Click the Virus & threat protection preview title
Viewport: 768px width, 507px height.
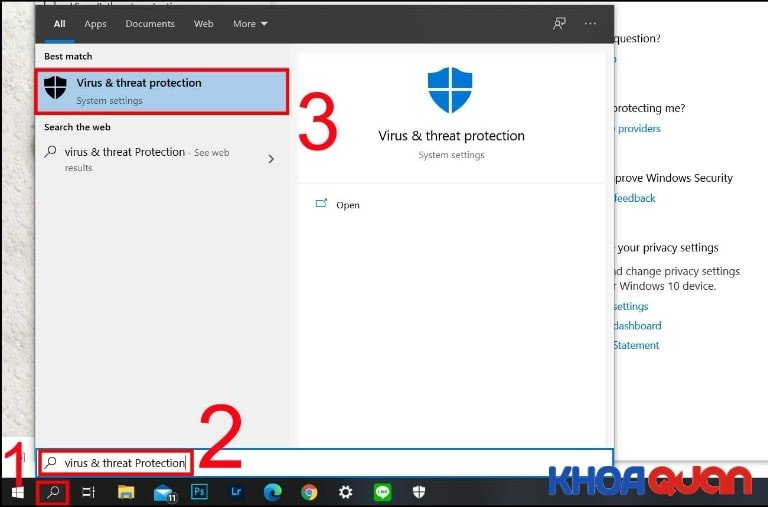(x=451, y=136)
